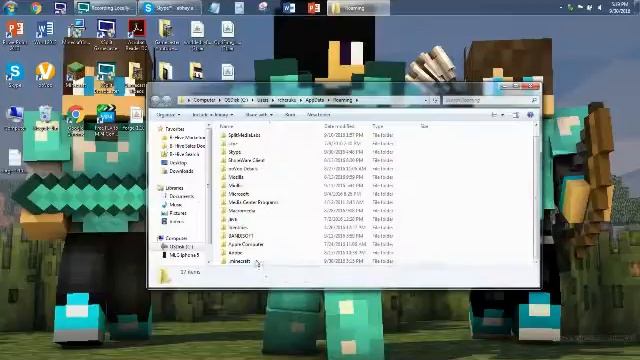
Task: Click Users in the address breadcrumb
Action: [x=262, y=100]
